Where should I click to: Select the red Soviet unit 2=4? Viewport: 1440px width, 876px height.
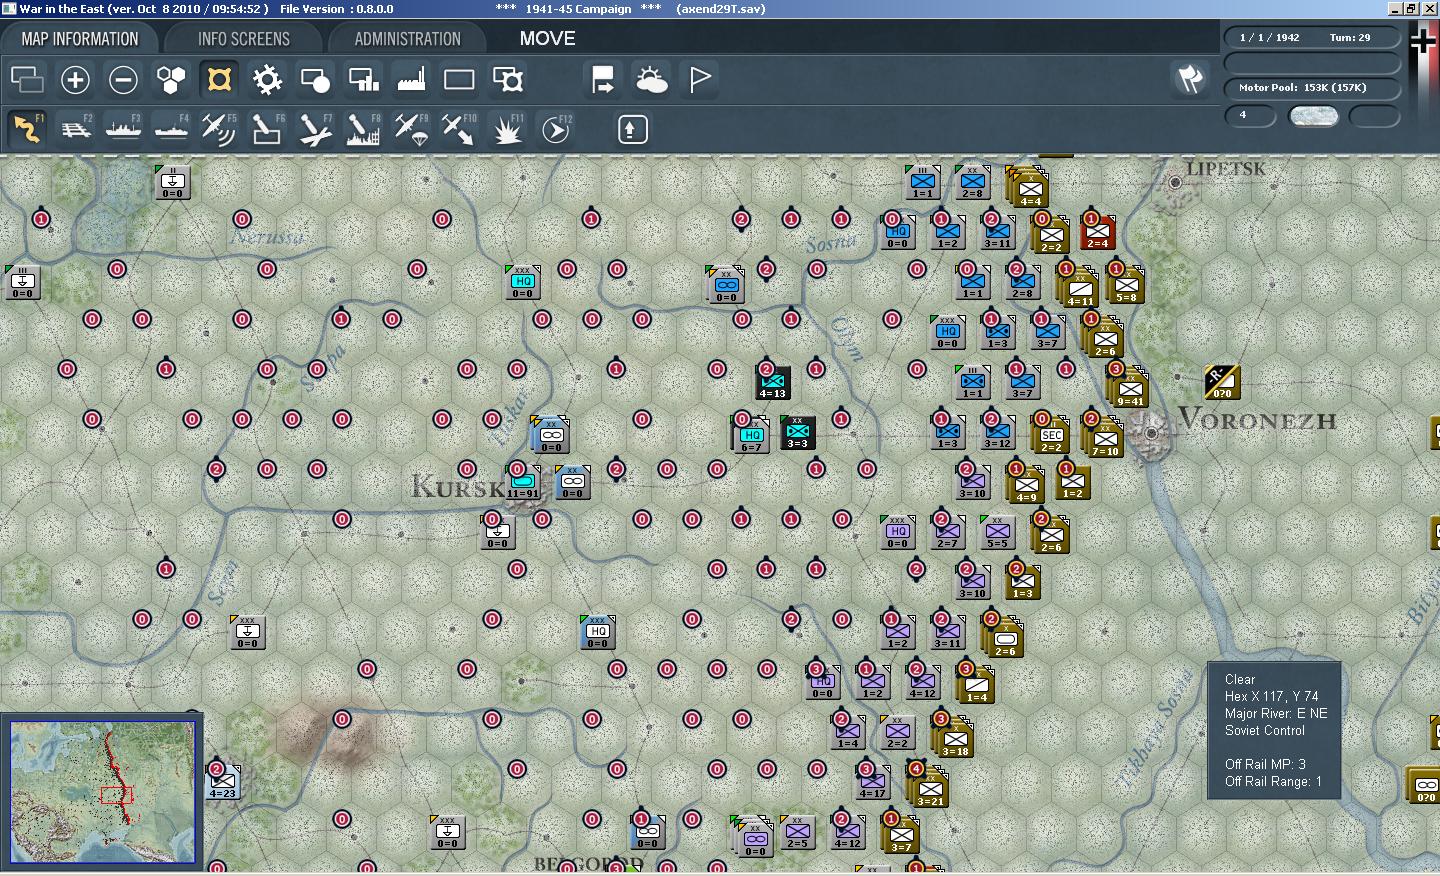tap(1097, 232)
